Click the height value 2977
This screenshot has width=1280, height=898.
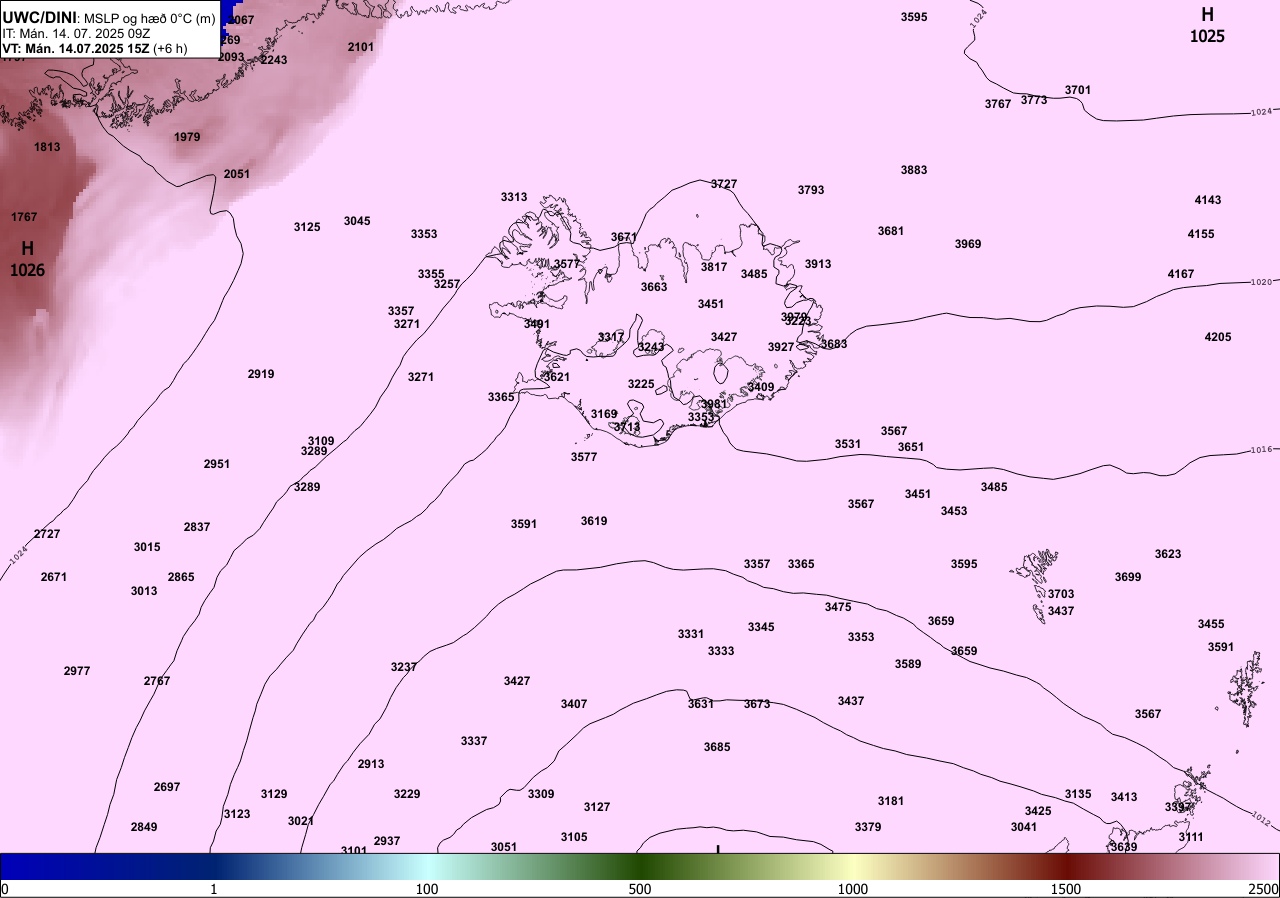coord(77,671)
